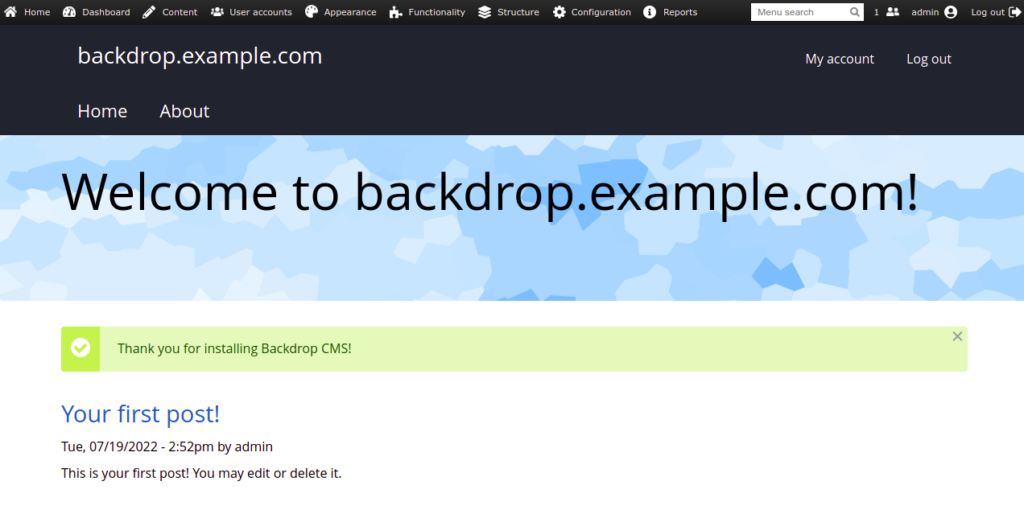Click the Content pencil icon
This screenshot has width=1024, height=510.
coord(149,12)
